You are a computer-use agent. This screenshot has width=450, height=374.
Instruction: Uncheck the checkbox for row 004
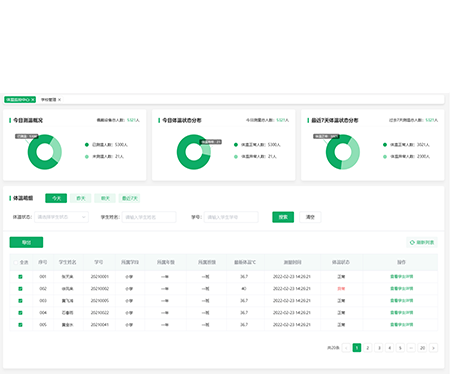pos(20,313)
